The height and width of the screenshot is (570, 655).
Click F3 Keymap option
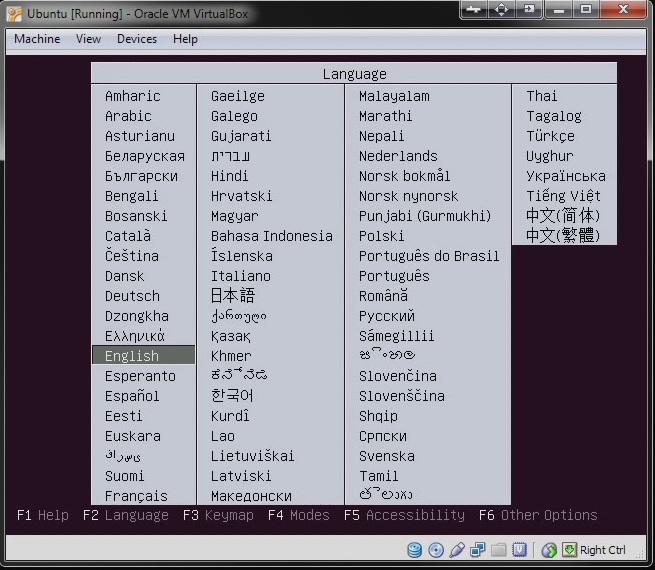pyautogui.click(x=218, y=515)
